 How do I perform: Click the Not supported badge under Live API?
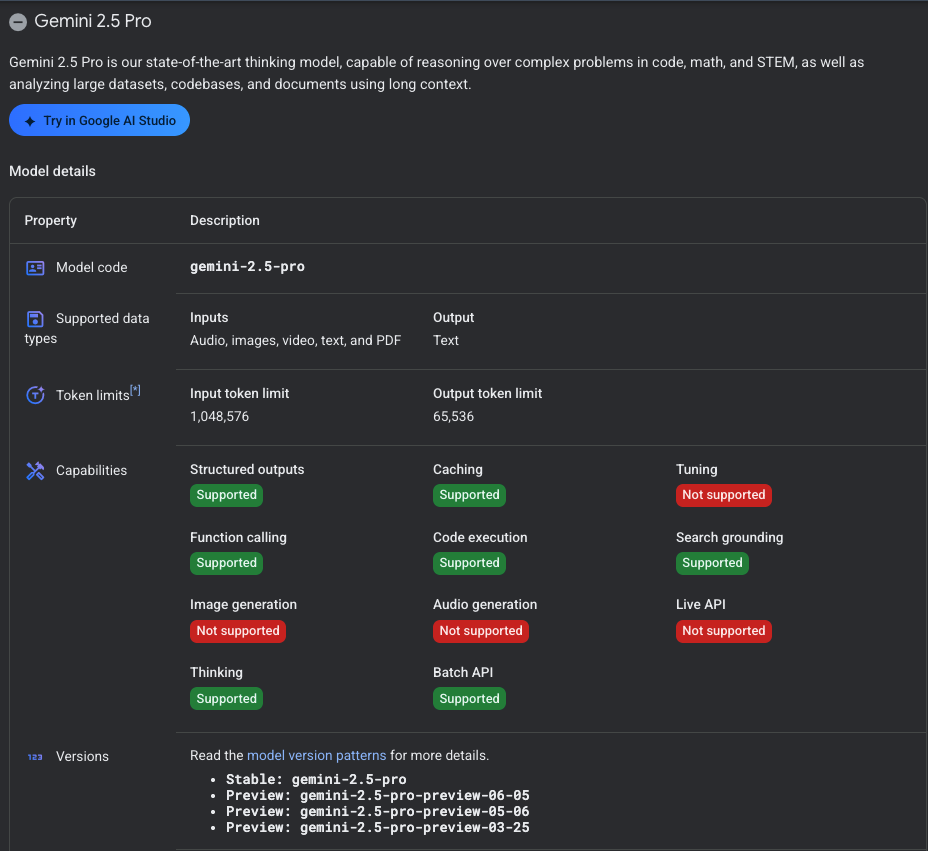723,631
